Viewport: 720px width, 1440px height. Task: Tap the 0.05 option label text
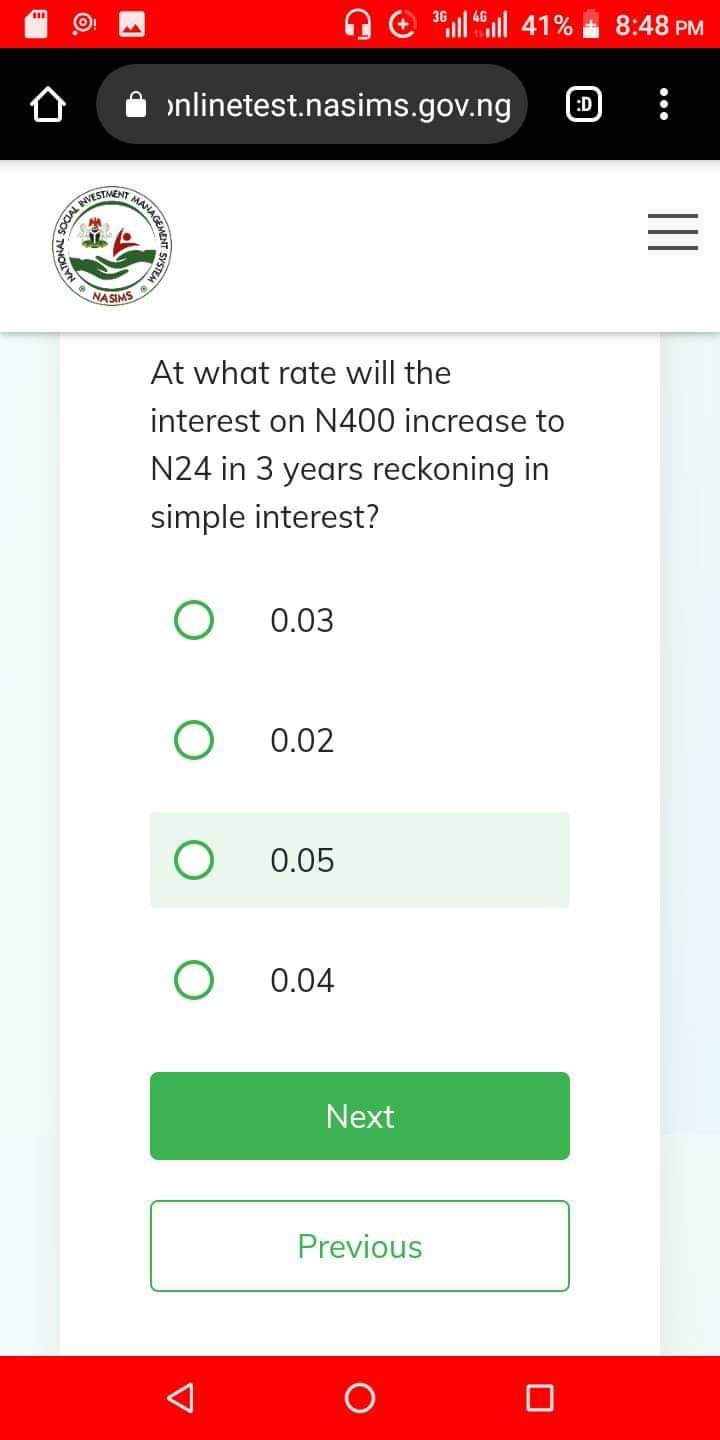tap(302, 860)
